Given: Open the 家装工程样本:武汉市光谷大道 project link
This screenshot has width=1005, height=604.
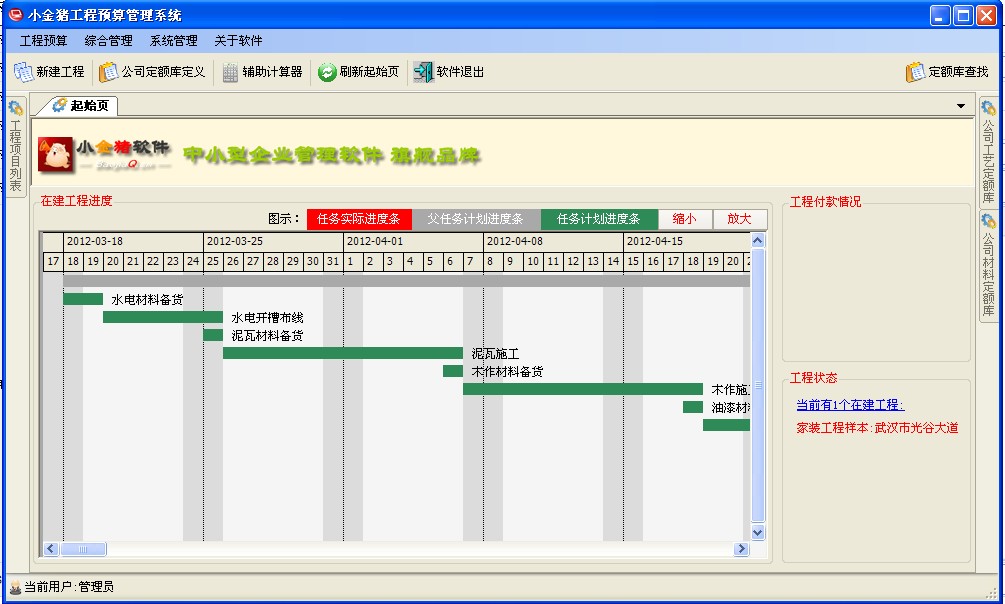Looking at the screenshot, I should pos(877,428).
